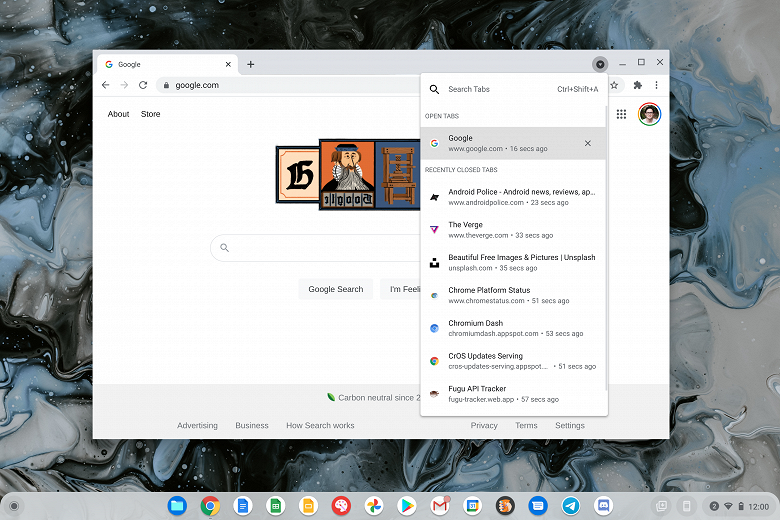
Task: Click the Tab Search dropdown arrow button
Action: (600, 64)
